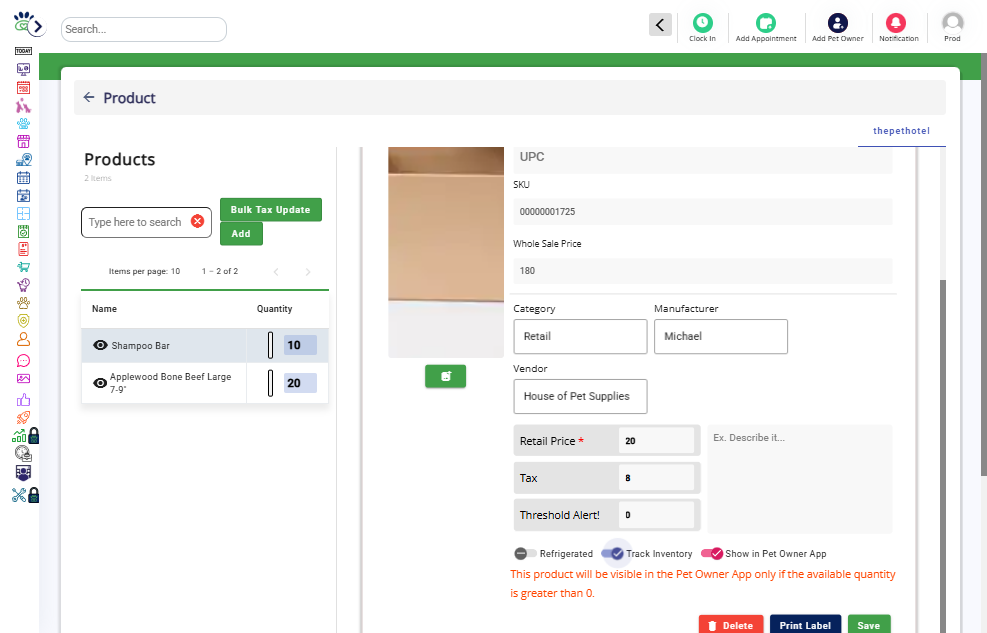Image resolution: width=987 pixels, height=633 pixels.
Task: Open the thumbs-up sidebar icon
Action: [23, 400]
